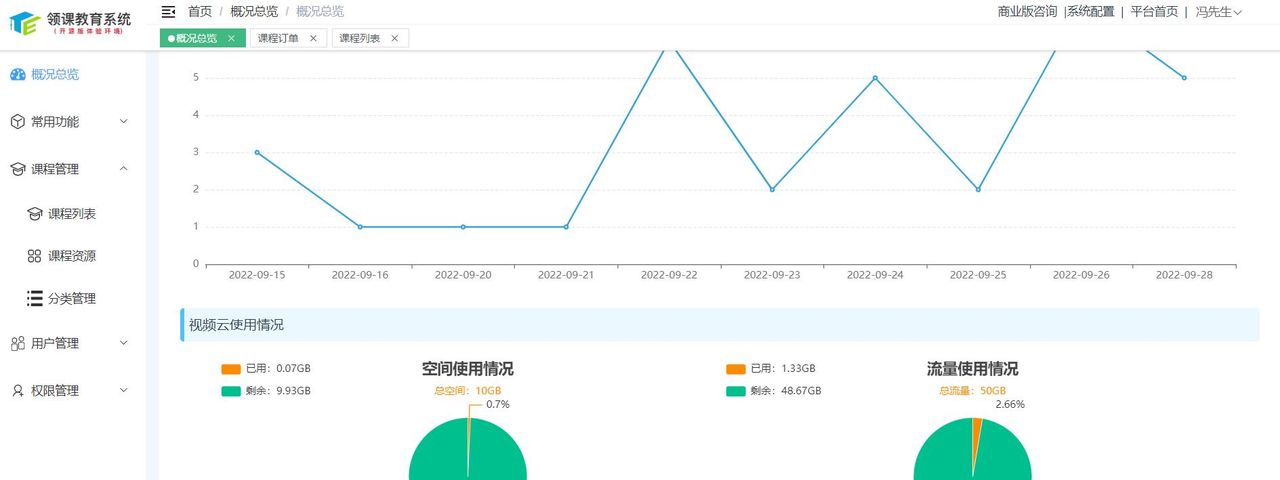Screen dimensions: 1280x480
Task: Click the 2022-09-22 axis label
Action: pyautogui.click(x=669, y=275)
